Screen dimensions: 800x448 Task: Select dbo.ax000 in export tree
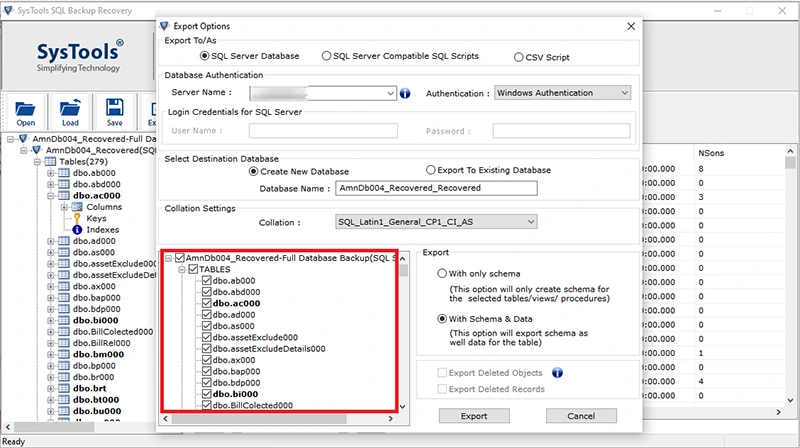tap(234, 360)
